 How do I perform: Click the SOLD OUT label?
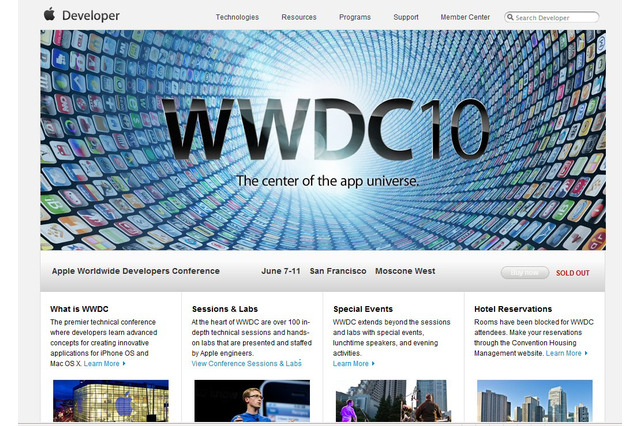coord(573,273)
